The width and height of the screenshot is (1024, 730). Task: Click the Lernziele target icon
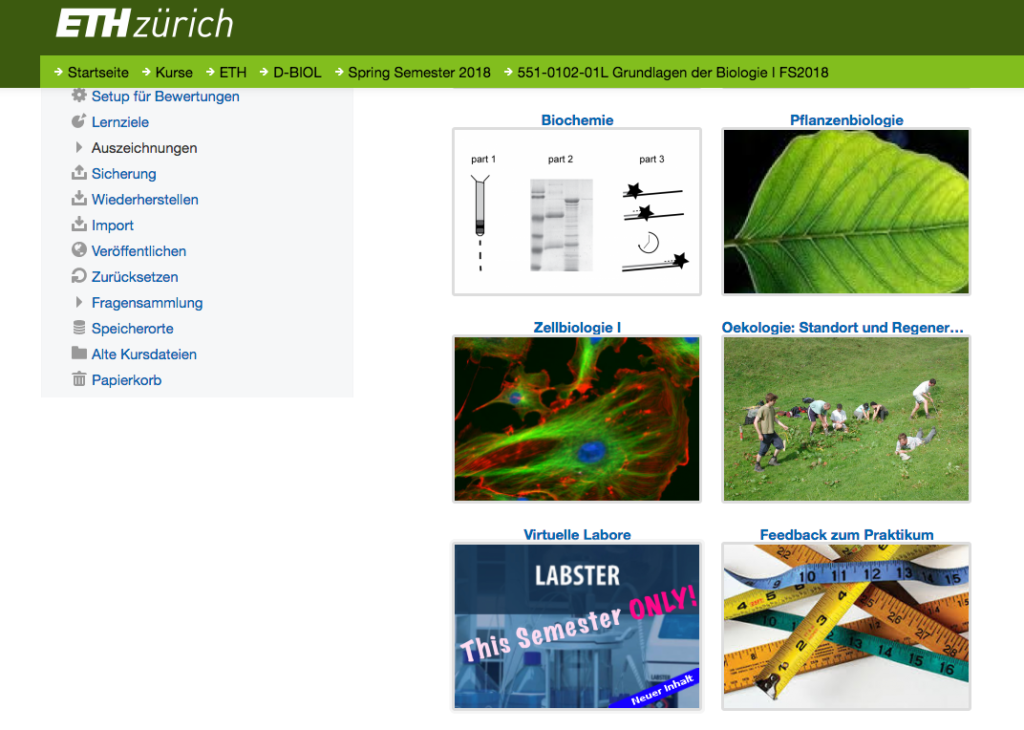tap(79, 121)
